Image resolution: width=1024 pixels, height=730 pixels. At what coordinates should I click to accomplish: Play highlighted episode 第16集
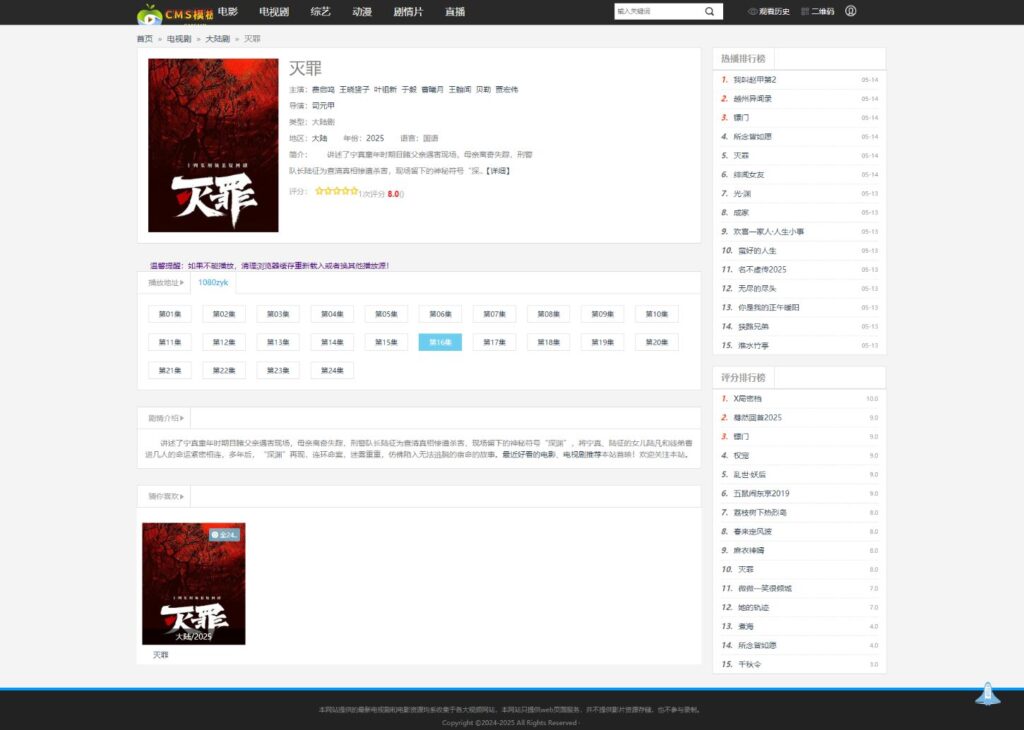click(x=440, y=342)
